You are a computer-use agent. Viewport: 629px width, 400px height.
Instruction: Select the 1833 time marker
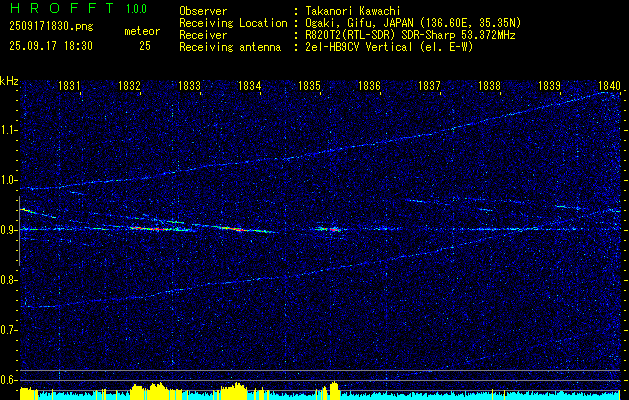pos(189,85)
